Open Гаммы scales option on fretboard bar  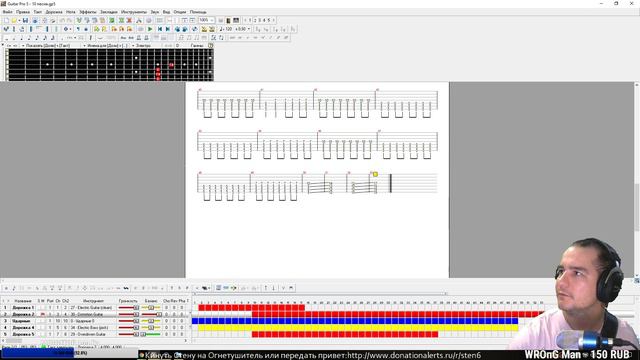(198, 46)
